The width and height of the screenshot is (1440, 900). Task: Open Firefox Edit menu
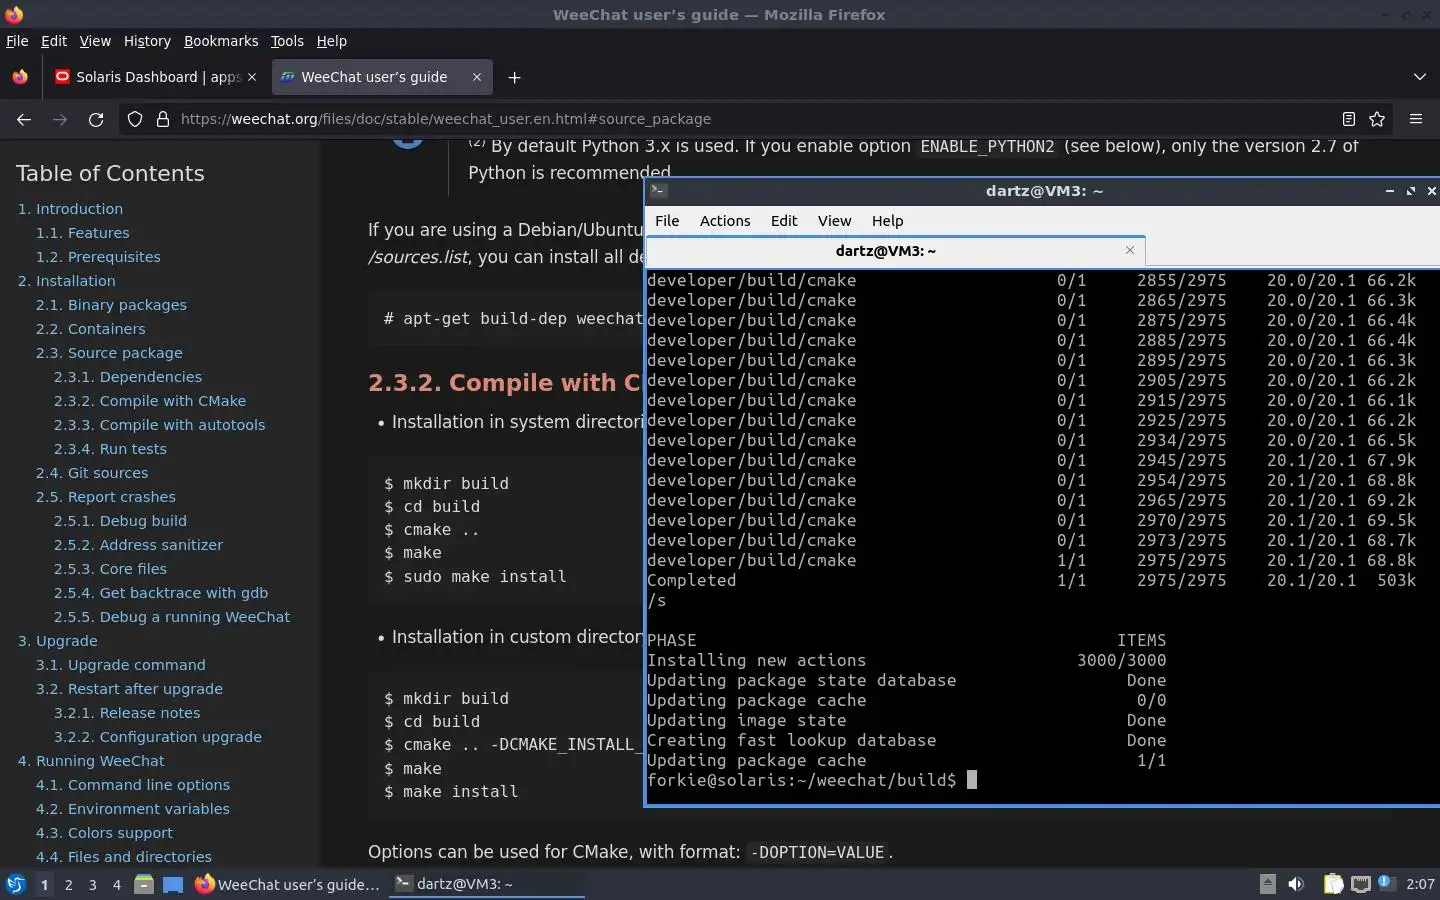click(54, 41)
